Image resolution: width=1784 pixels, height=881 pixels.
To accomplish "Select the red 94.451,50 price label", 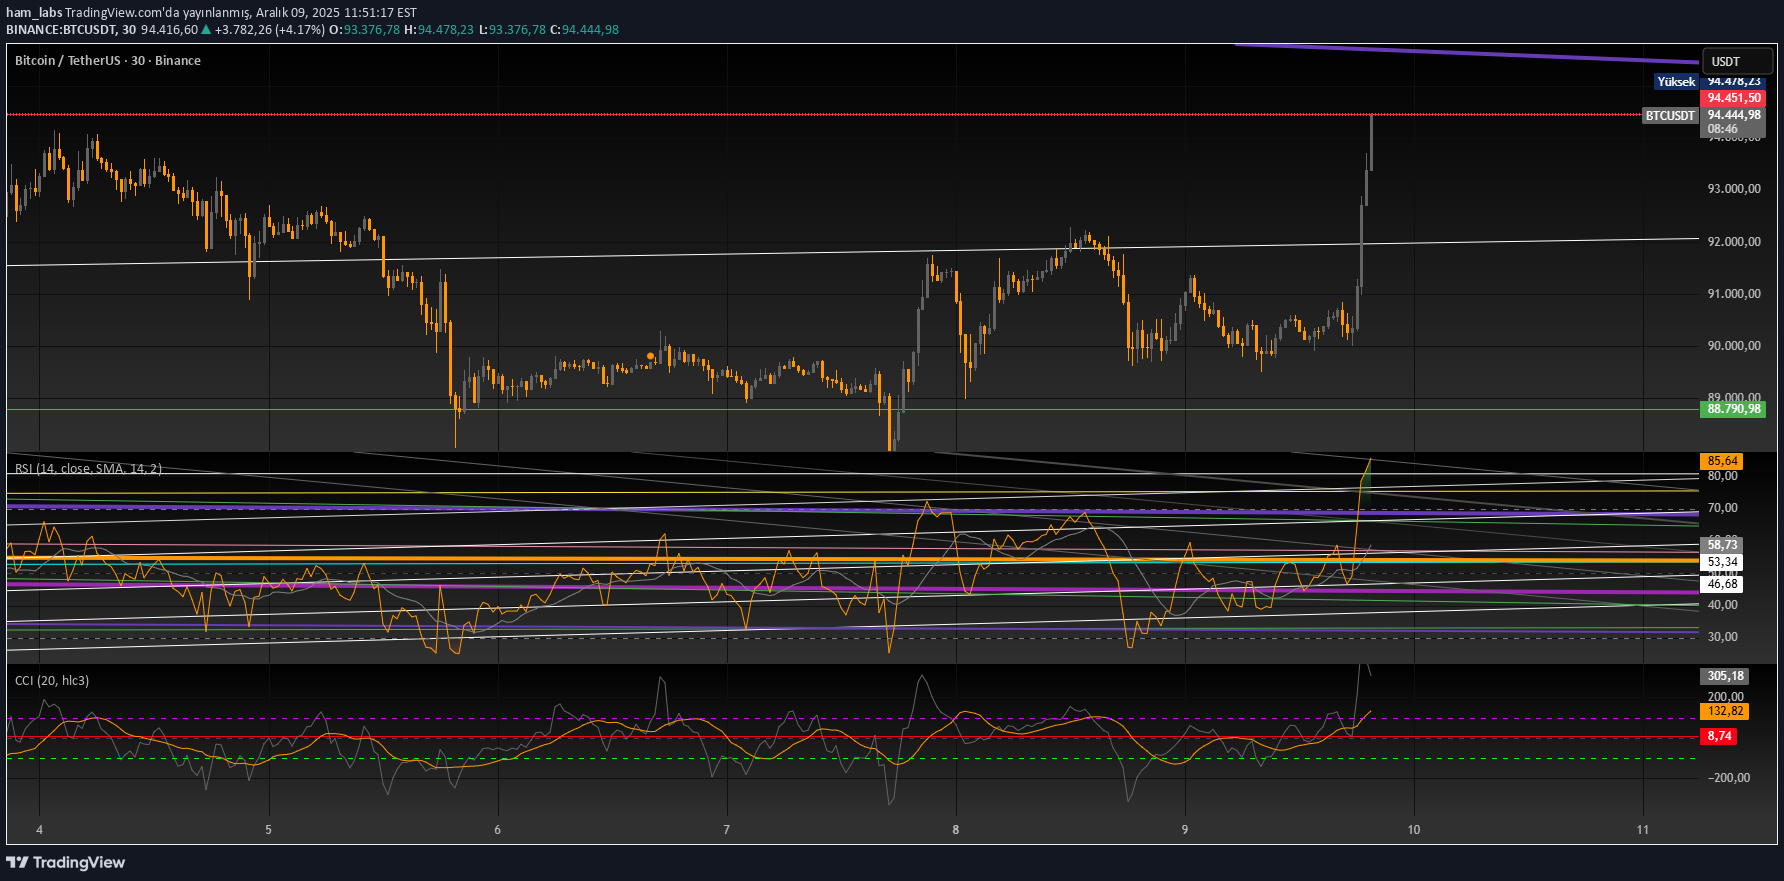I will [x=1733, y=98].
